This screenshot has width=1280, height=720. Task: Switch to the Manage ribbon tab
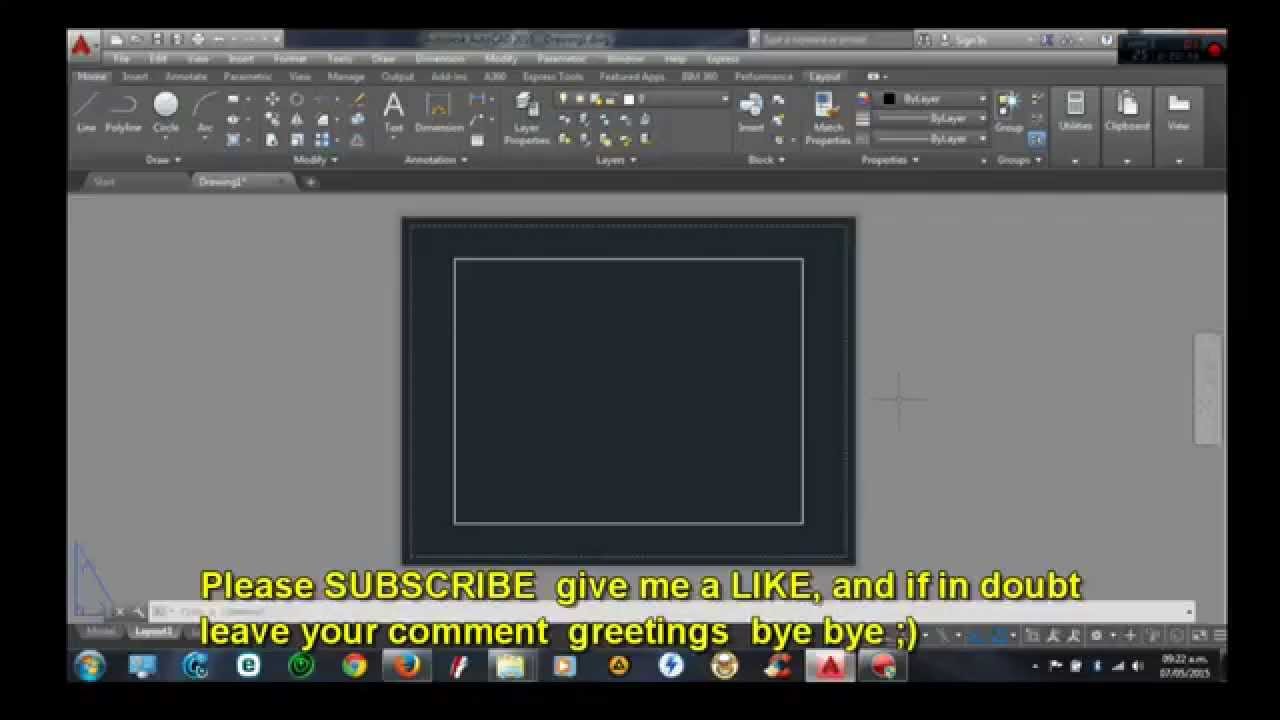346,77
